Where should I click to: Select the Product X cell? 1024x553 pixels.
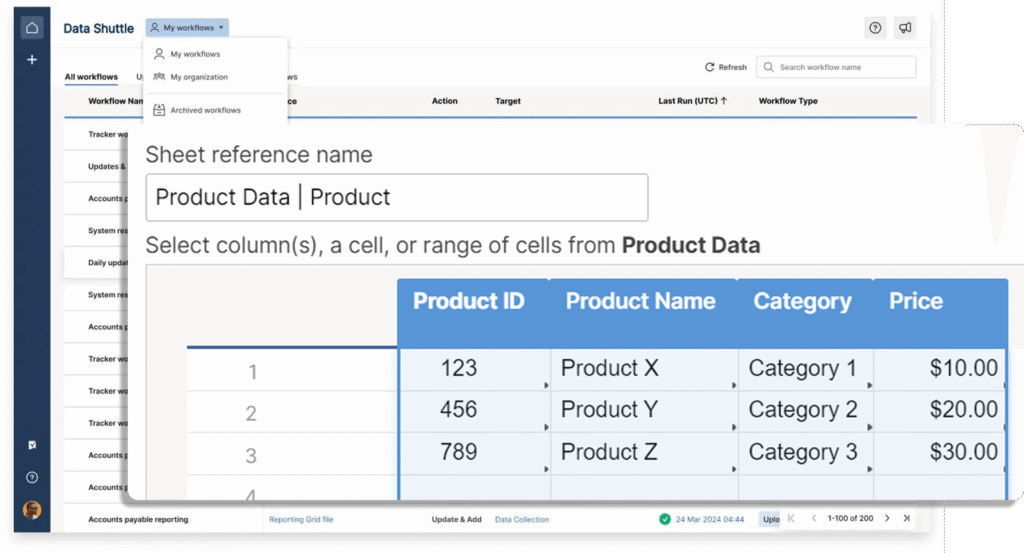pyautogui.click(x=645, y=369)
